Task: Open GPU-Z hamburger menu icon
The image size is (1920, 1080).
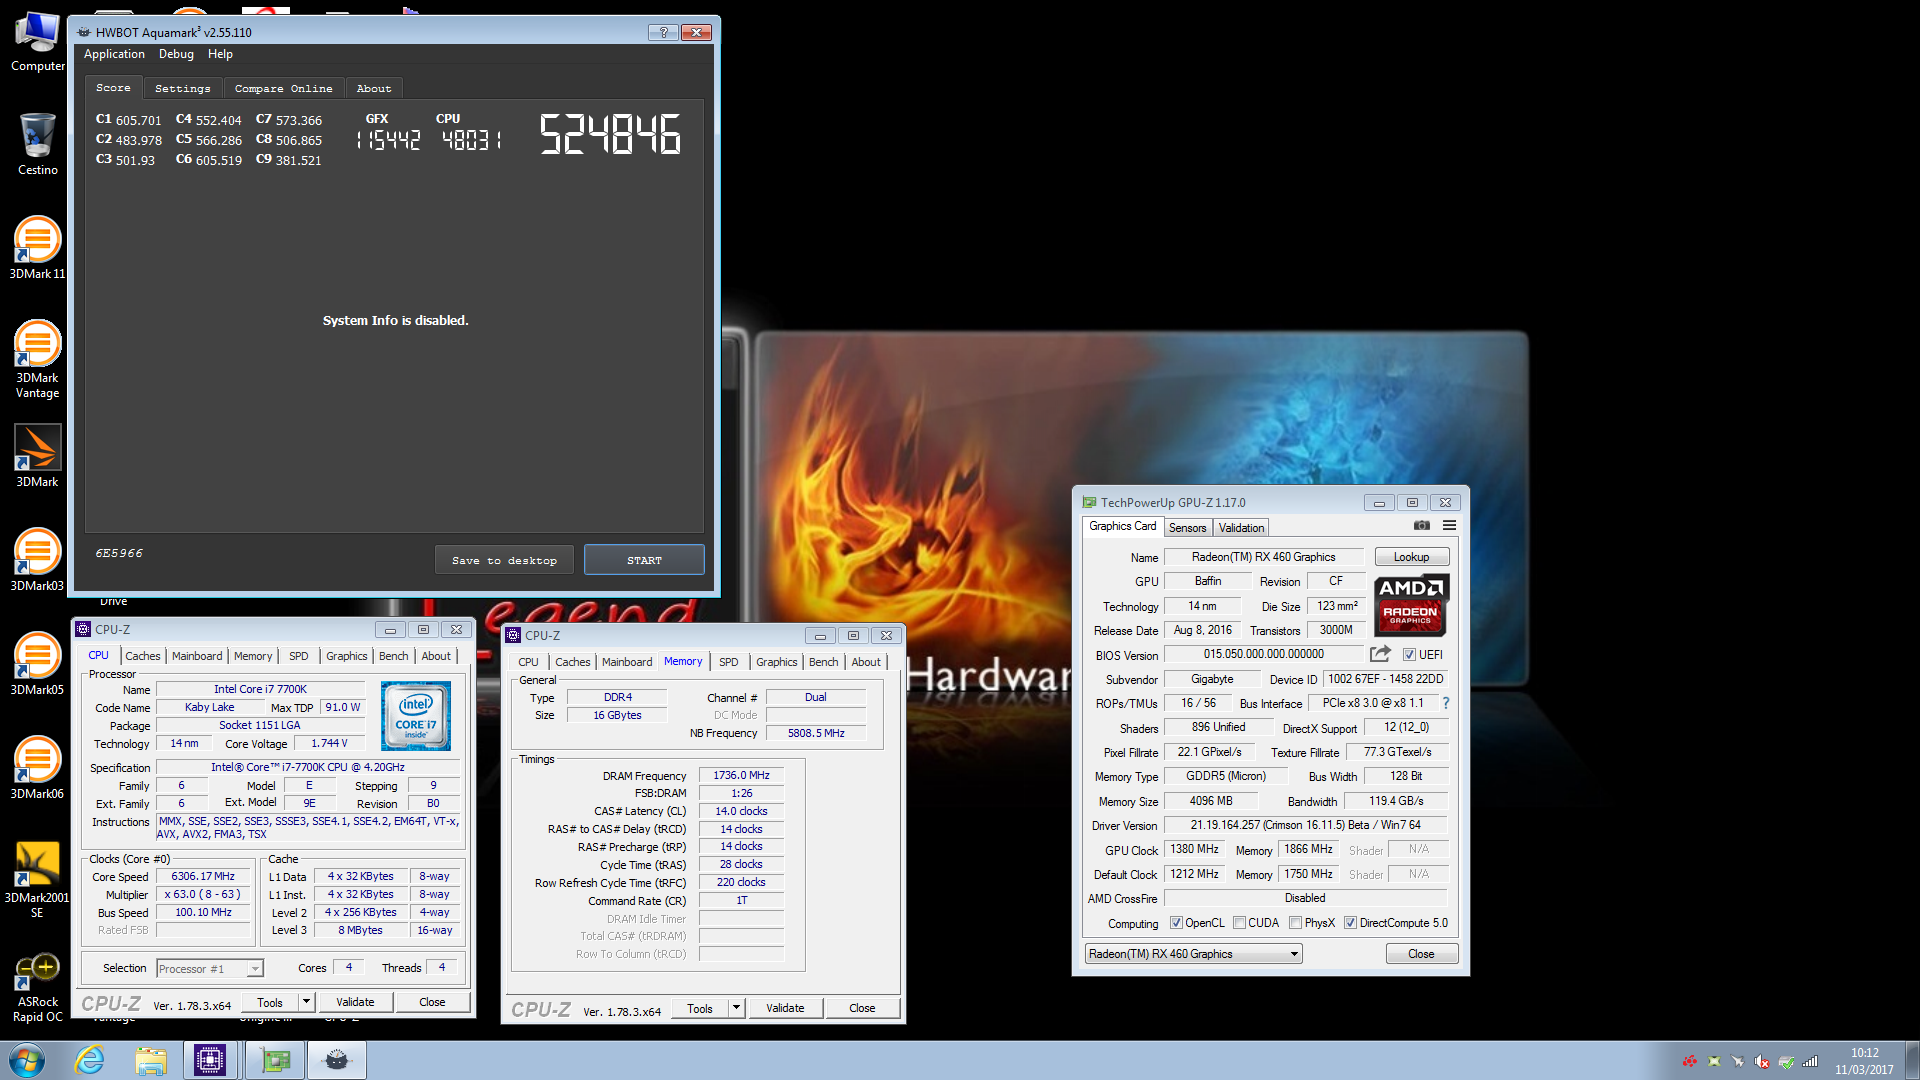Action: pos(1449,526)
